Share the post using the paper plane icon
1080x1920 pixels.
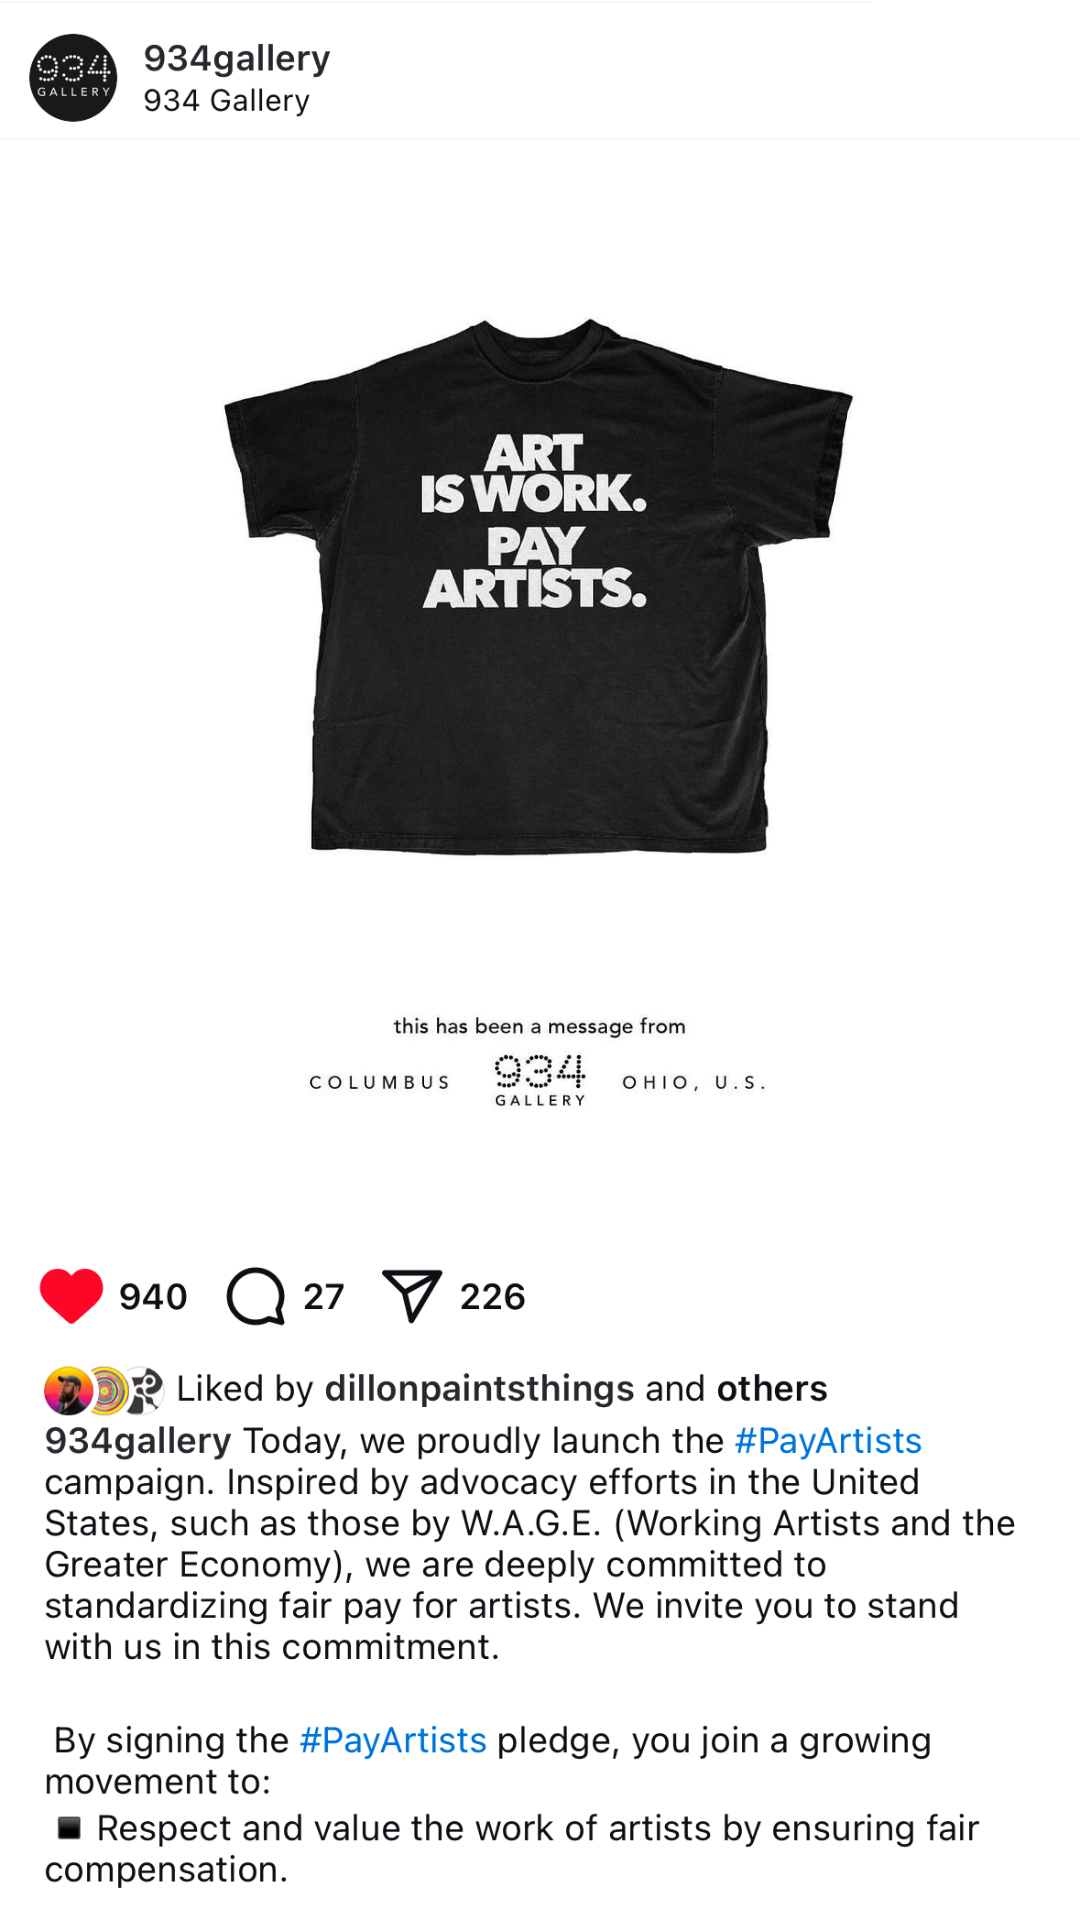[x=411, y=1296]
